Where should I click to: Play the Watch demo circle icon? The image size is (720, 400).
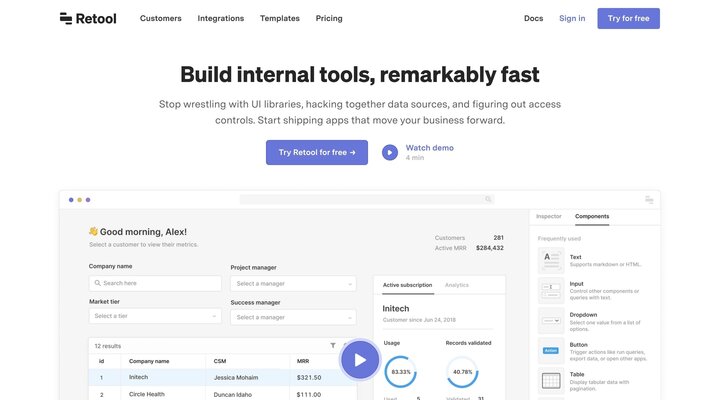pos(390,153)
